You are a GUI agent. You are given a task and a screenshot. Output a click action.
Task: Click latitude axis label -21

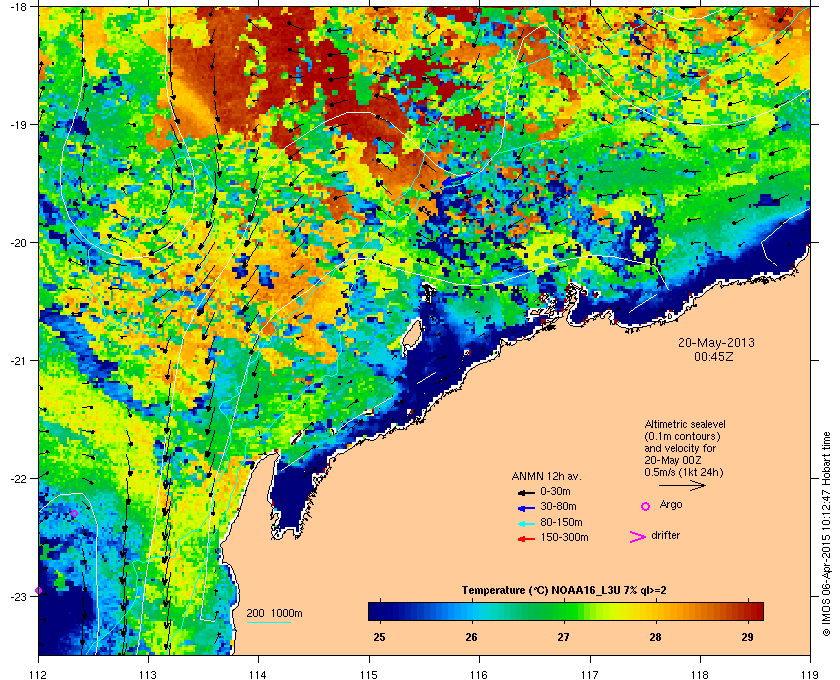[x=17, y=360]
